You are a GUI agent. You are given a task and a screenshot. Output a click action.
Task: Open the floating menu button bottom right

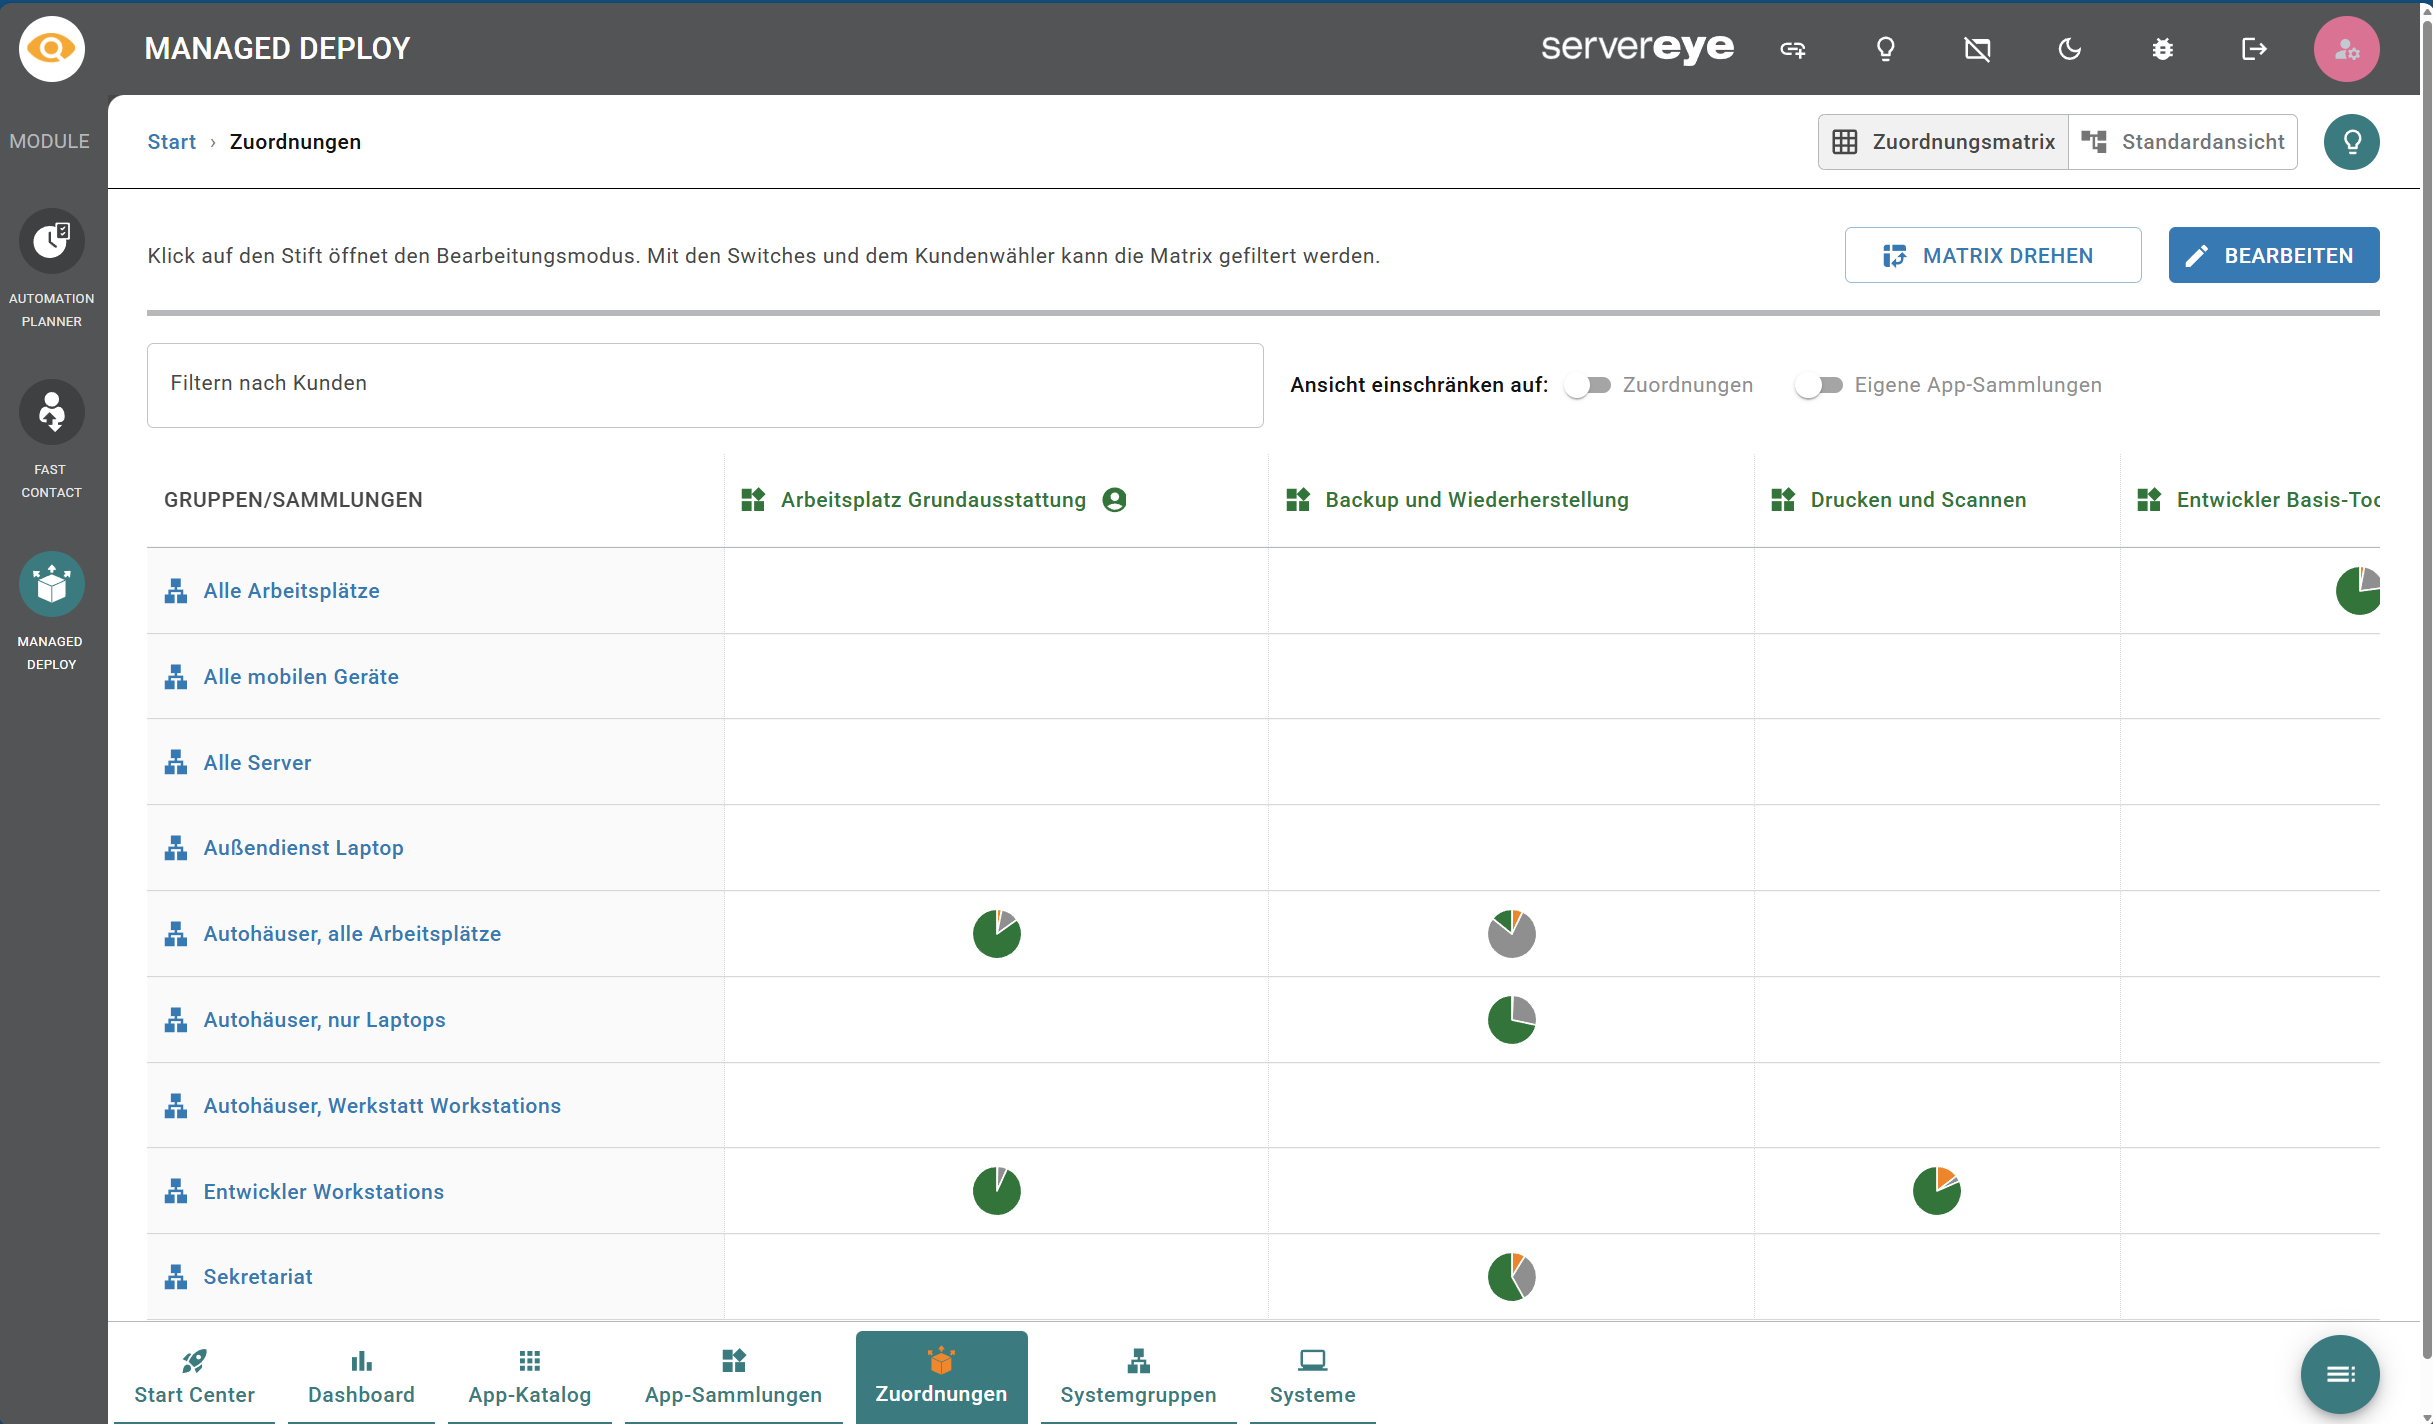pos(2339,1374)
